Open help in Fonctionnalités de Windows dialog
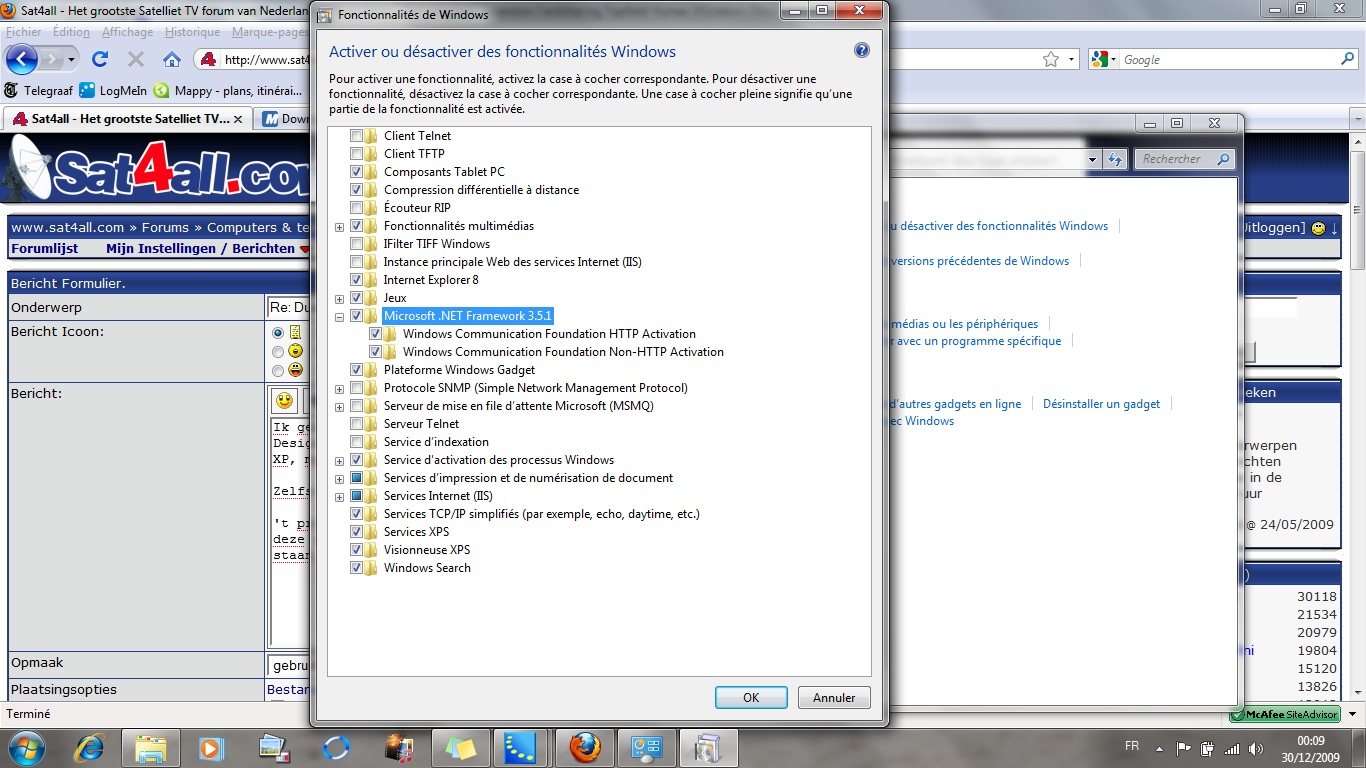Image resolution: width=1366 pixels, height=768 pixels. (x=861, y=51)
